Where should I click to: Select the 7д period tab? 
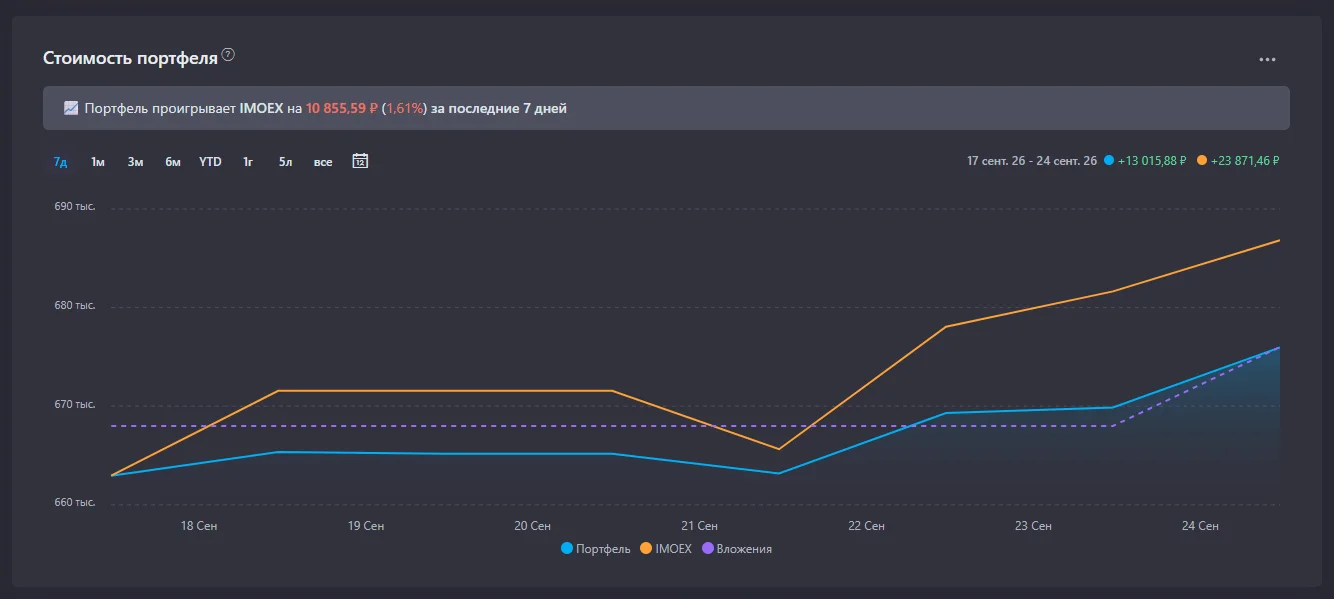coord(60,162)
